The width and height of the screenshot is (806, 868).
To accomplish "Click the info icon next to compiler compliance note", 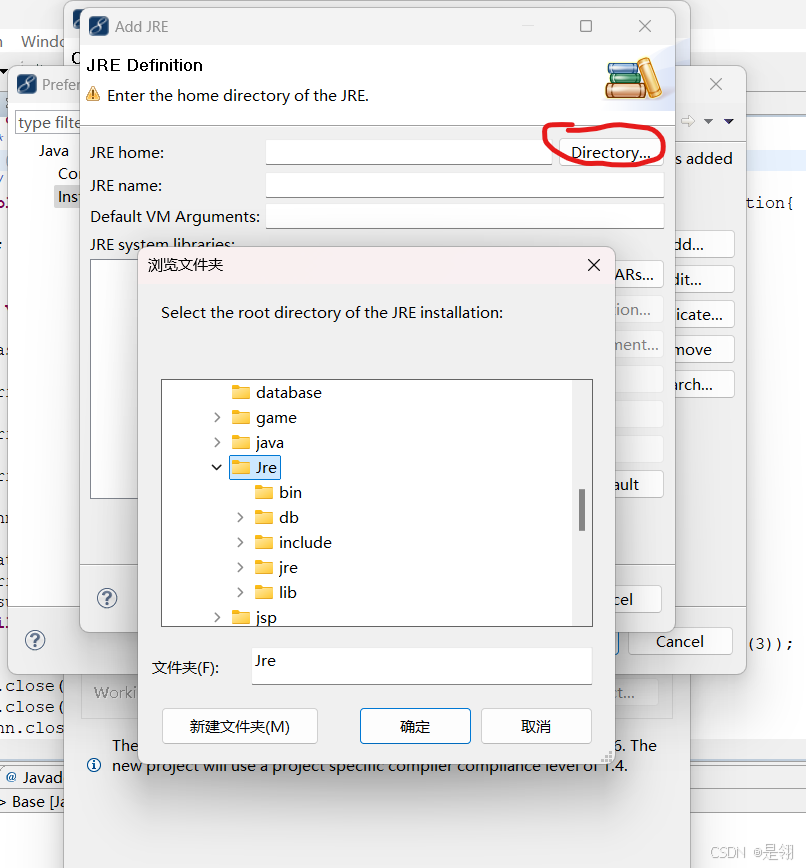I will point(95,765).
